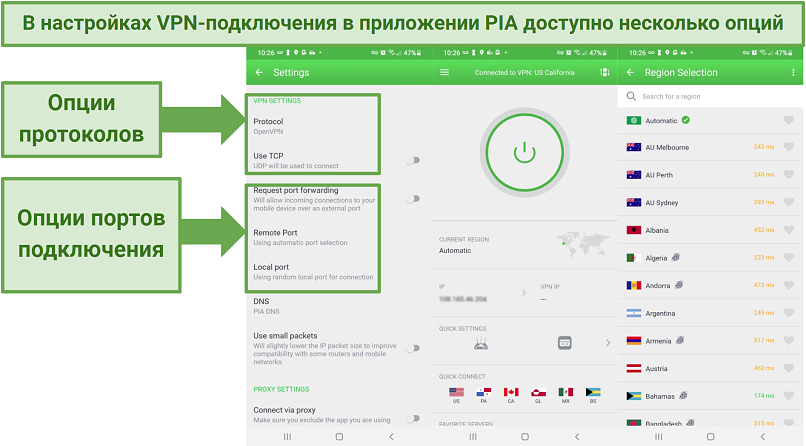Select Andorra region
Viewport: 806px width, 446px height.
click(710, 285)
